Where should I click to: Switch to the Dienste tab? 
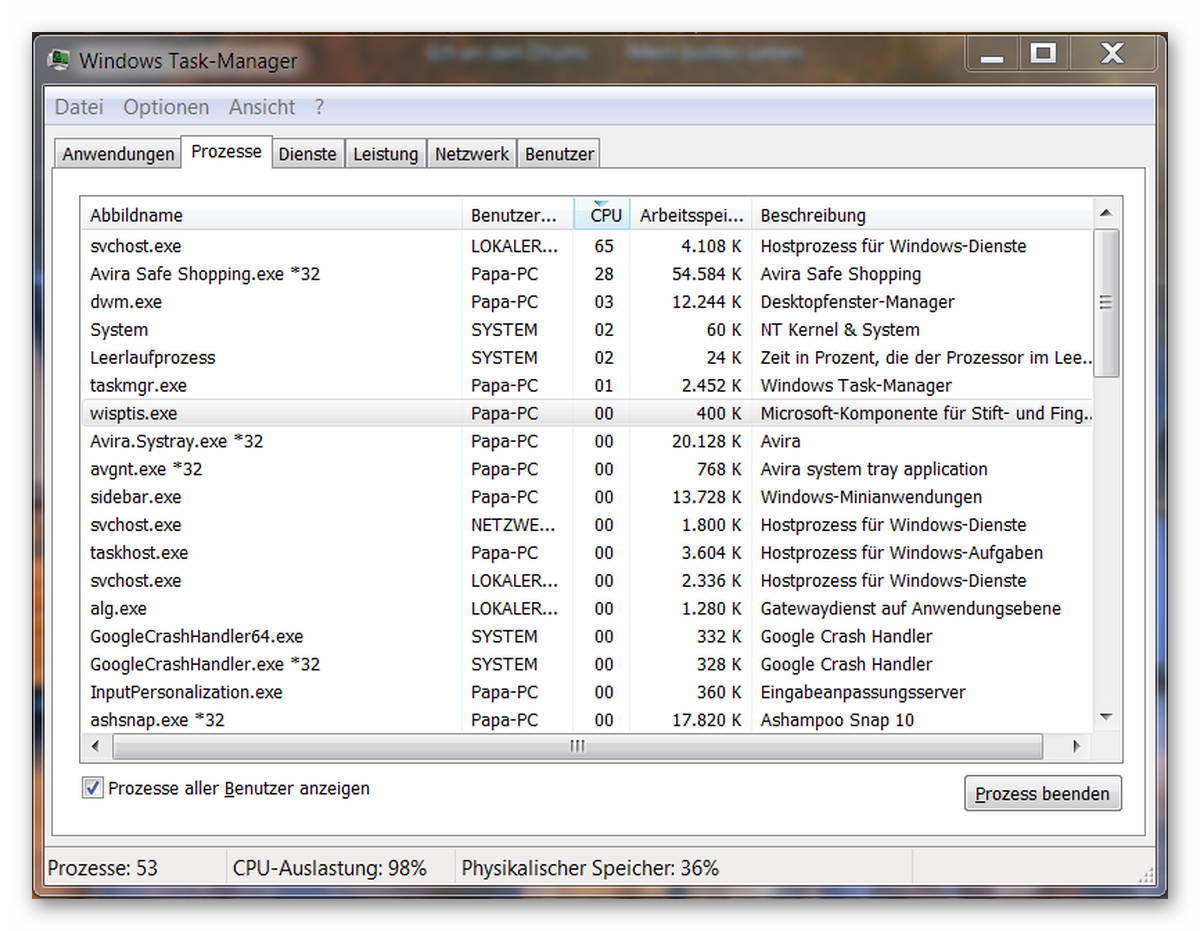(308, 154)
